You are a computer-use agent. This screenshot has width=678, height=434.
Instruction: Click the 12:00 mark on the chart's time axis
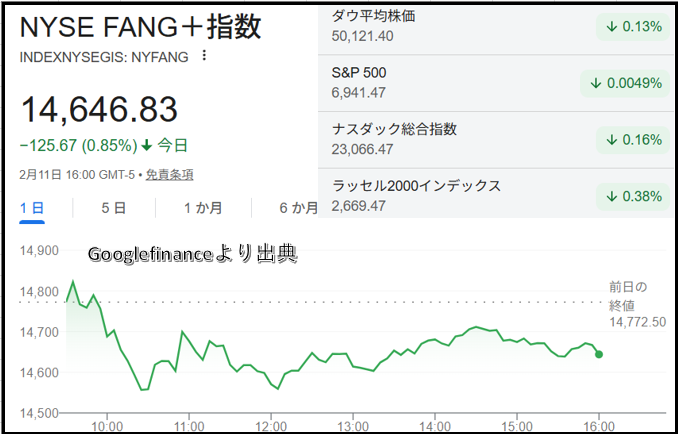(x=271, y=425)
